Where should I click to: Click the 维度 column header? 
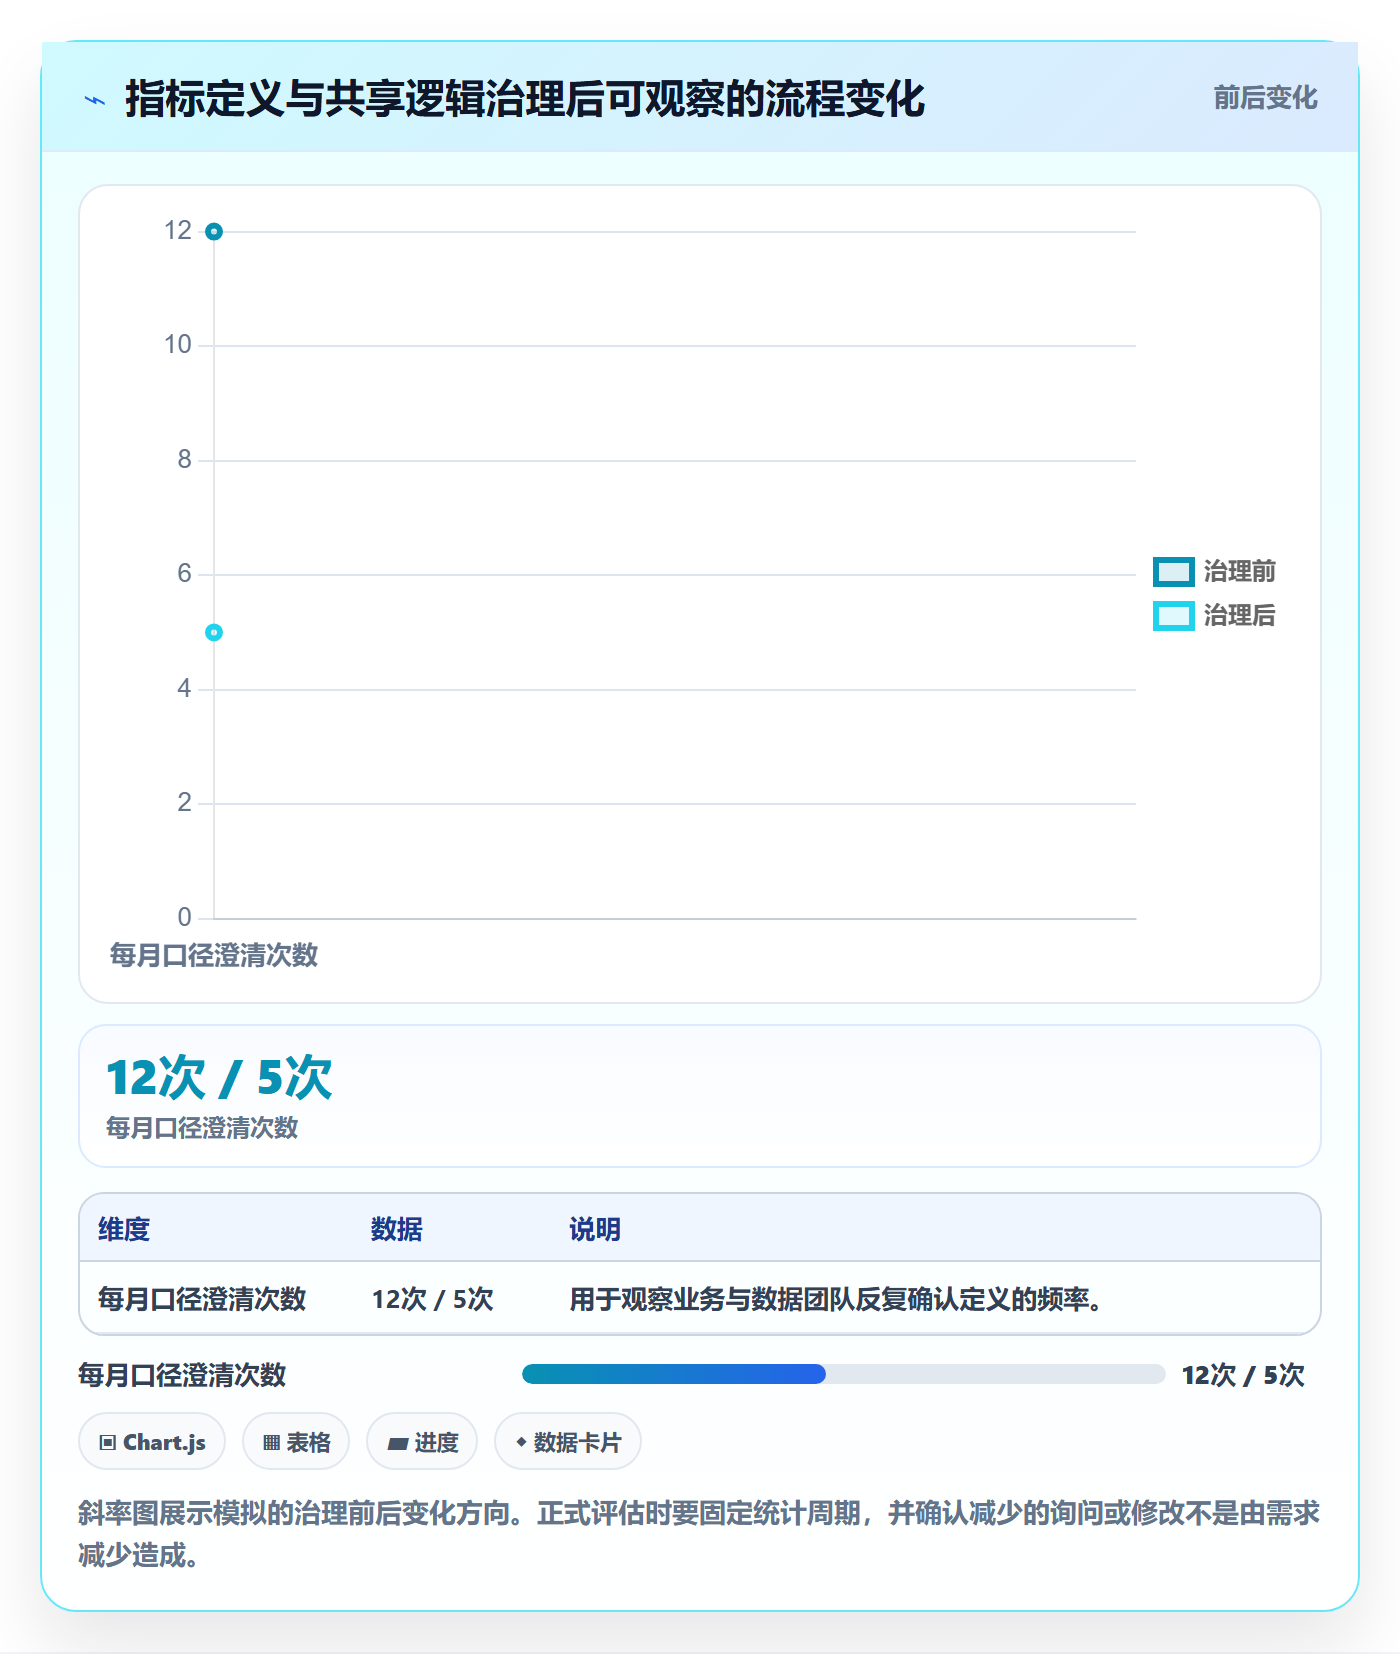pos(124,1229)
